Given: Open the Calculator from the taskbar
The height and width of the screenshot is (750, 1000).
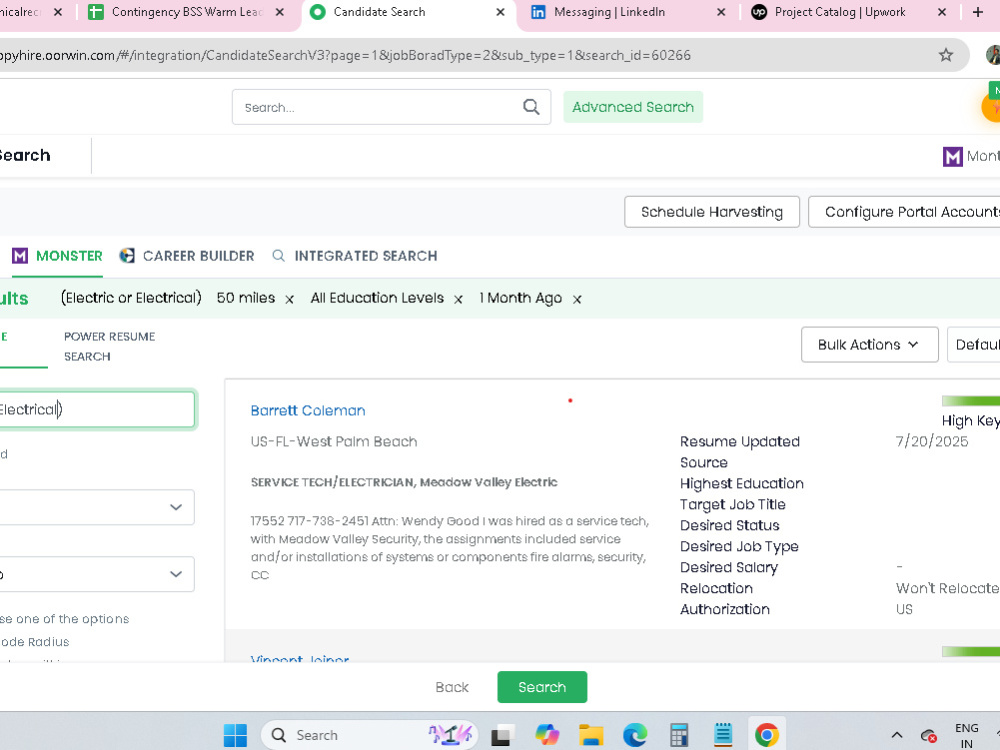Looking at the screenshot, I should pyautogui.click(x=679, y=735).
